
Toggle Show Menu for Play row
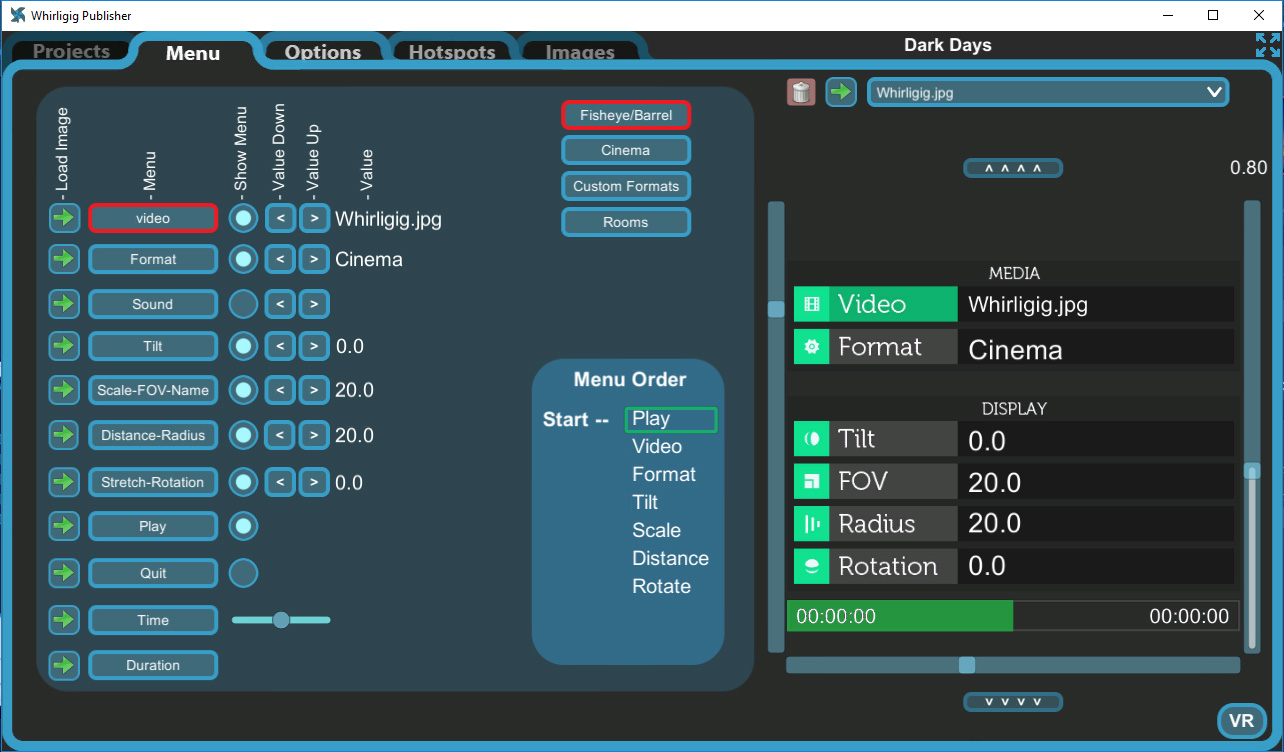point(244,526)
